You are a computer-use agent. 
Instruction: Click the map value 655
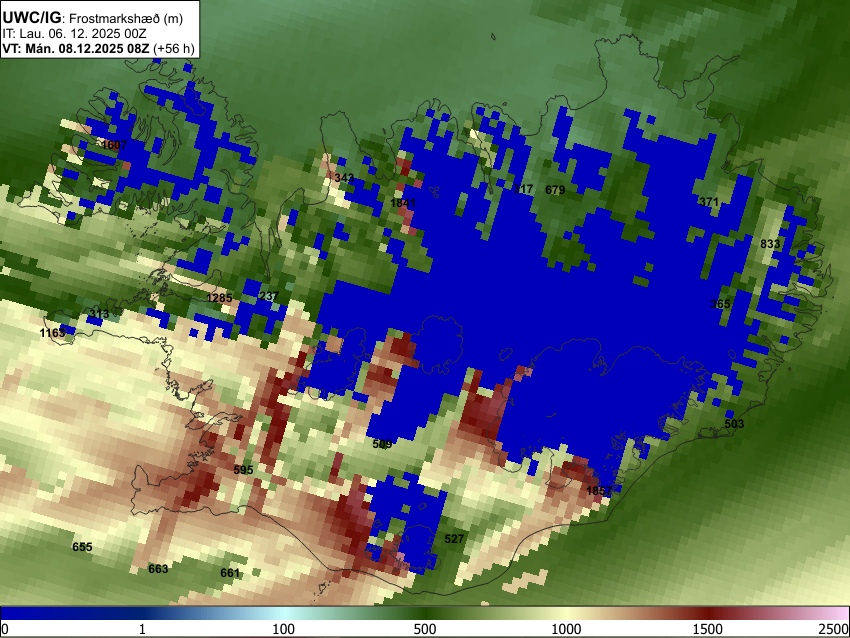point(82,547)
